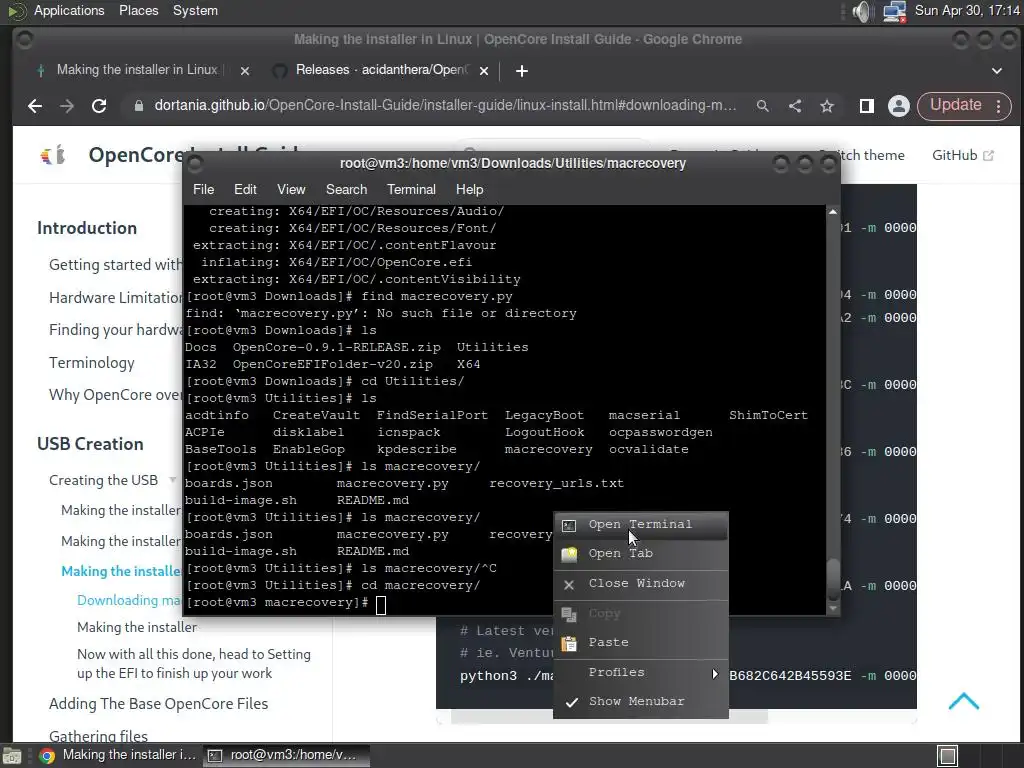Open 'Adding The Base OpenCore Files' link
The image size is (1024, 768).
tap(159, 704)
